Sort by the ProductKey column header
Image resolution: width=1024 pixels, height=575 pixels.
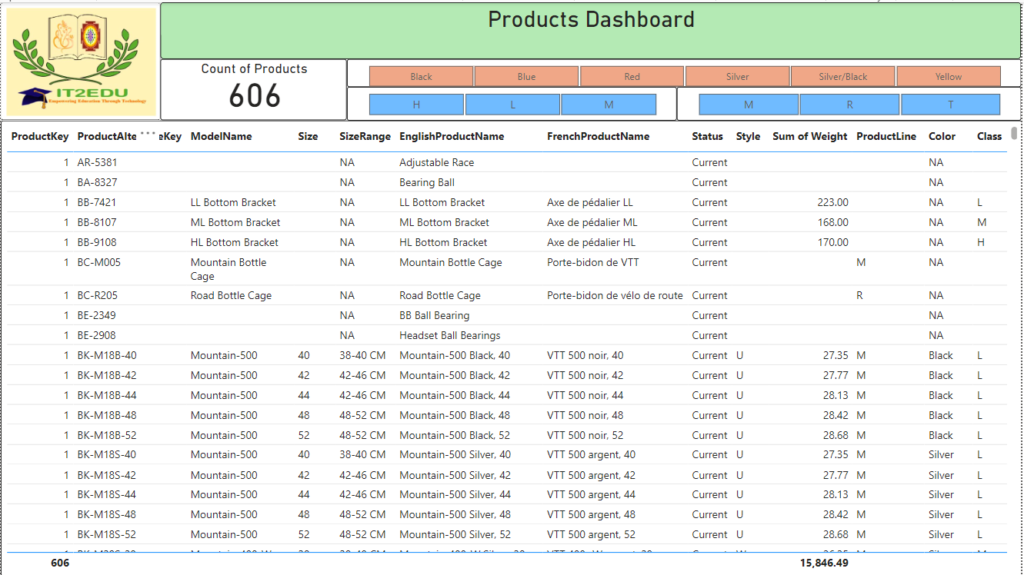tap(40, 137)
